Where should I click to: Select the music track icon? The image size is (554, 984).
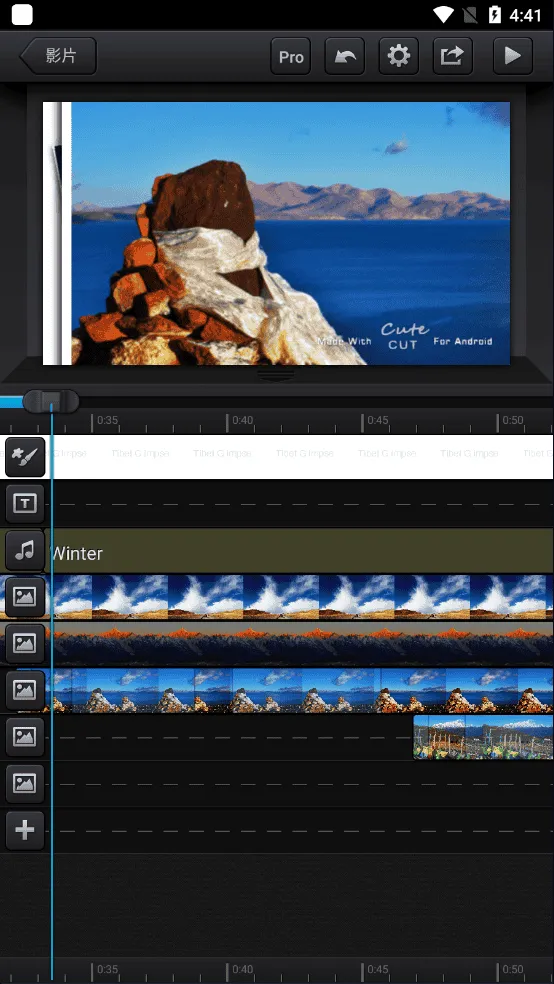coord(25,550)
